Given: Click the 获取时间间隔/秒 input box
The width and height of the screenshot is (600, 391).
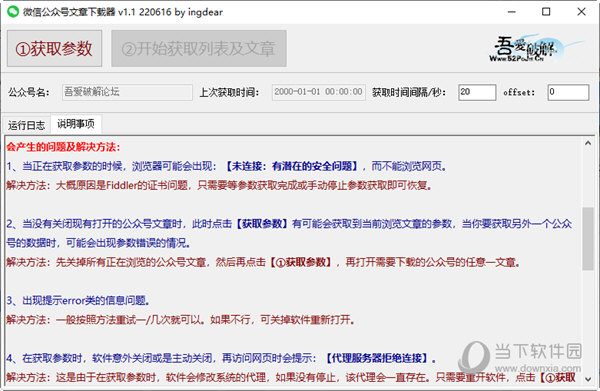Looking at the screenshot, I should click(x=477, y=92).
